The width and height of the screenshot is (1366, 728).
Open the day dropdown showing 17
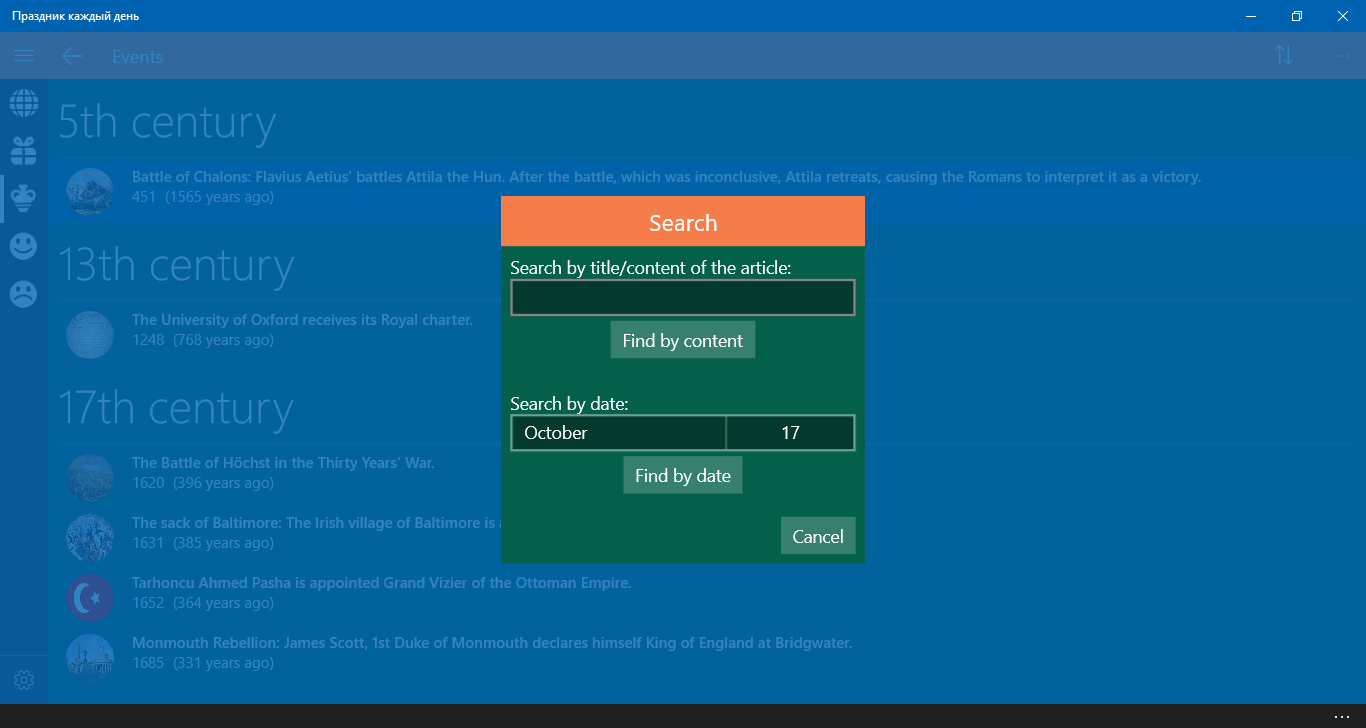click(x=790, y=433)
